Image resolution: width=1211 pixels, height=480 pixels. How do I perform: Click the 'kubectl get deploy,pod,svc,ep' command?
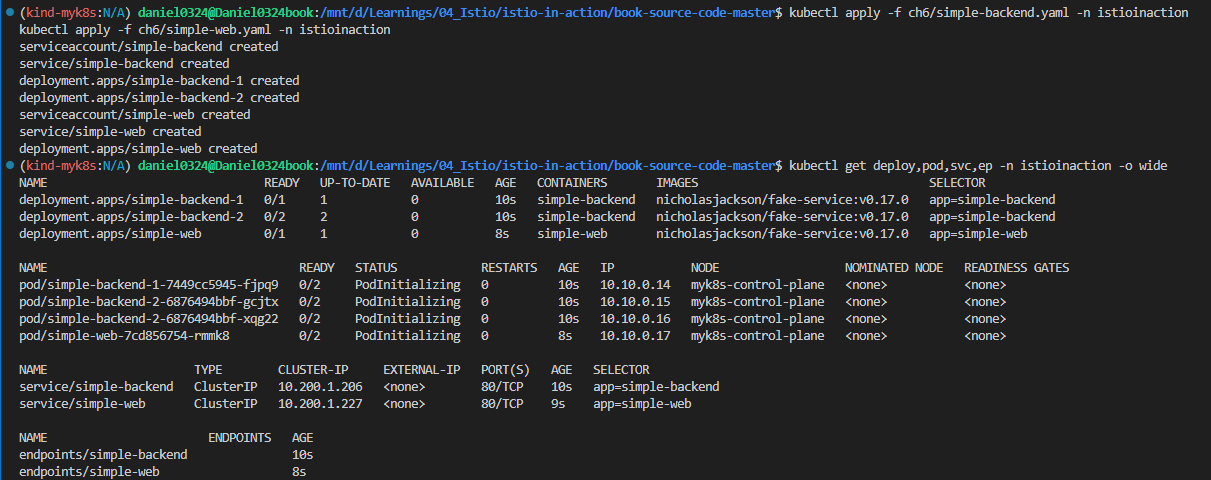[x=978, y=166]
